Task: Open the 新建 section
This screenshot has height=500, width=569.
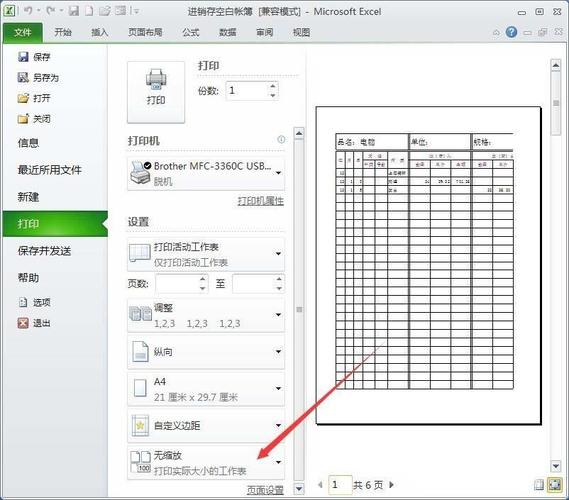Action: click(x=28, y=197)
